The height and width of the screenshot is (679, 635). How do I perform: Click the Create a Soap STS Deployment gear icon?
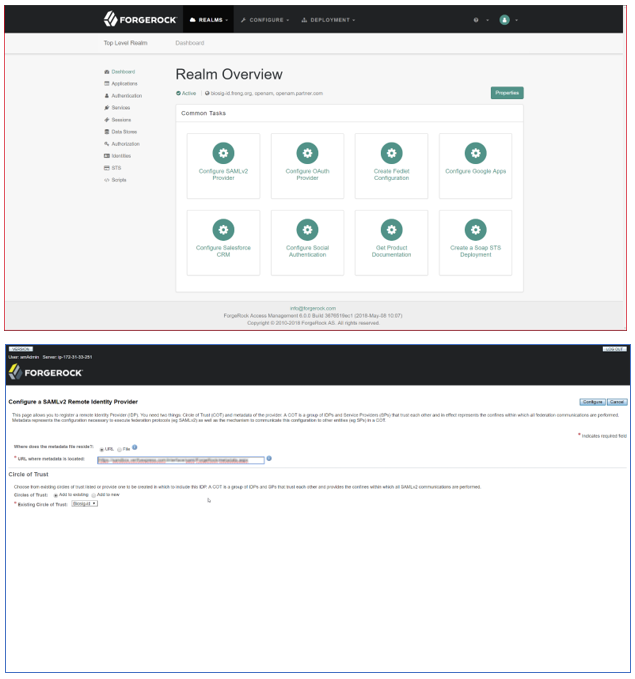pos(475,230)
